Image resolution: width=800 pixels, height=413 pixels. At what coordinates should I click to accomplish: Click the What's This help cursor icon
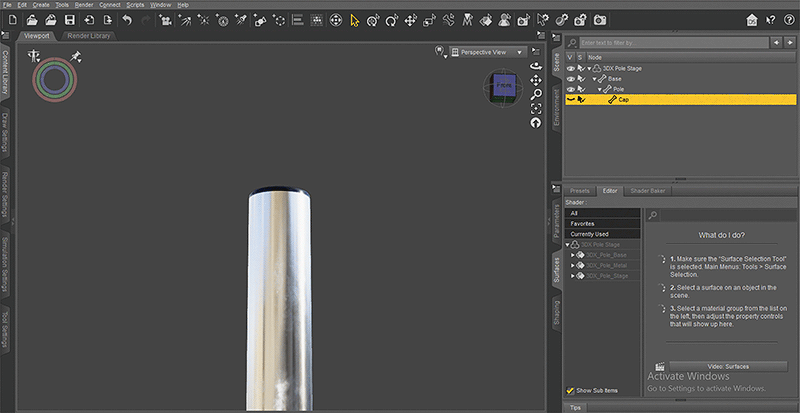770,20
